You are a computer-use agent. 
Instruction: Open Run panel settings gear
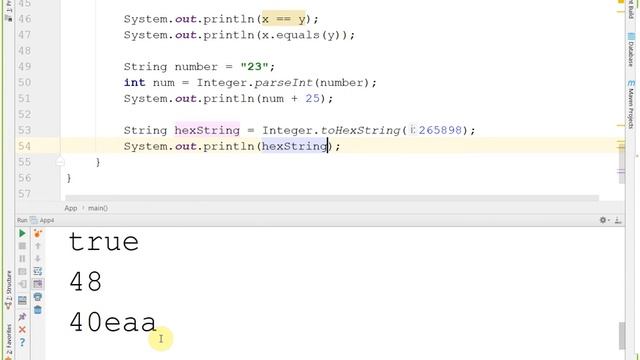604,220
